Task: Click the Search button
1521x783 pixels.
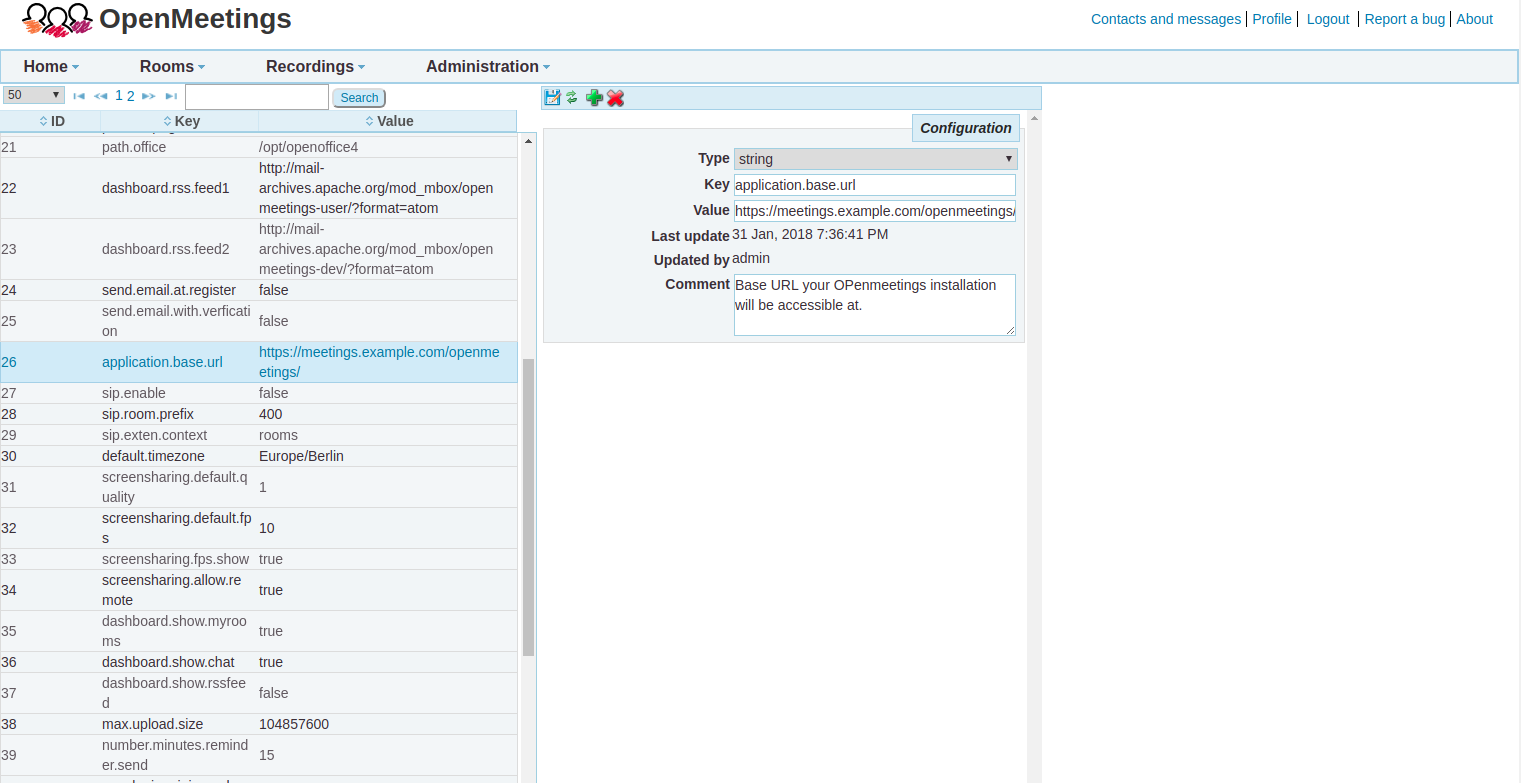Action: [359, 98]
